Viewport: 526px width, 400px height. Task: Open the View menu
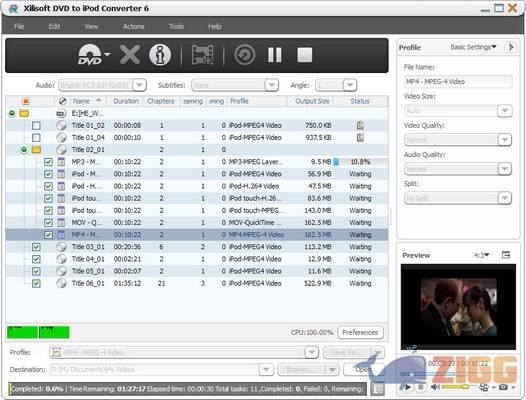click(91, 27)
